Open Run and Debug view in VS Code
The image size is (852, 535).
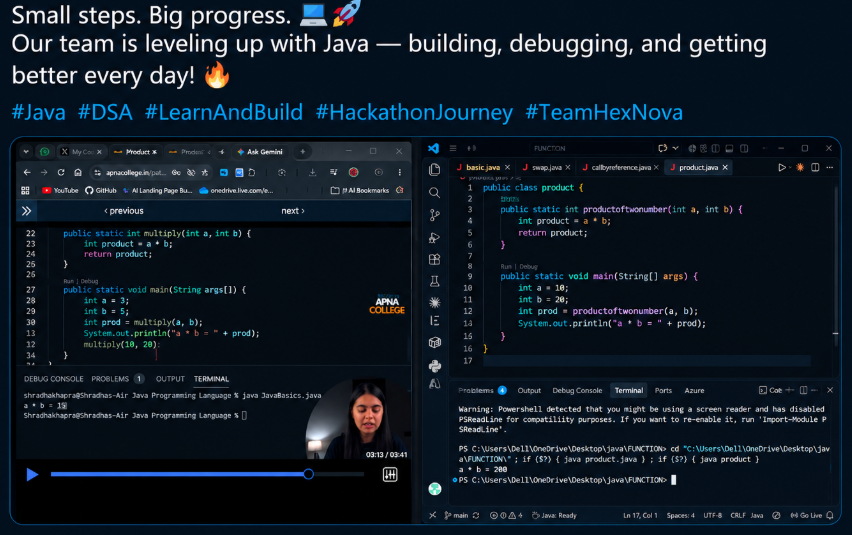[435, 237]
